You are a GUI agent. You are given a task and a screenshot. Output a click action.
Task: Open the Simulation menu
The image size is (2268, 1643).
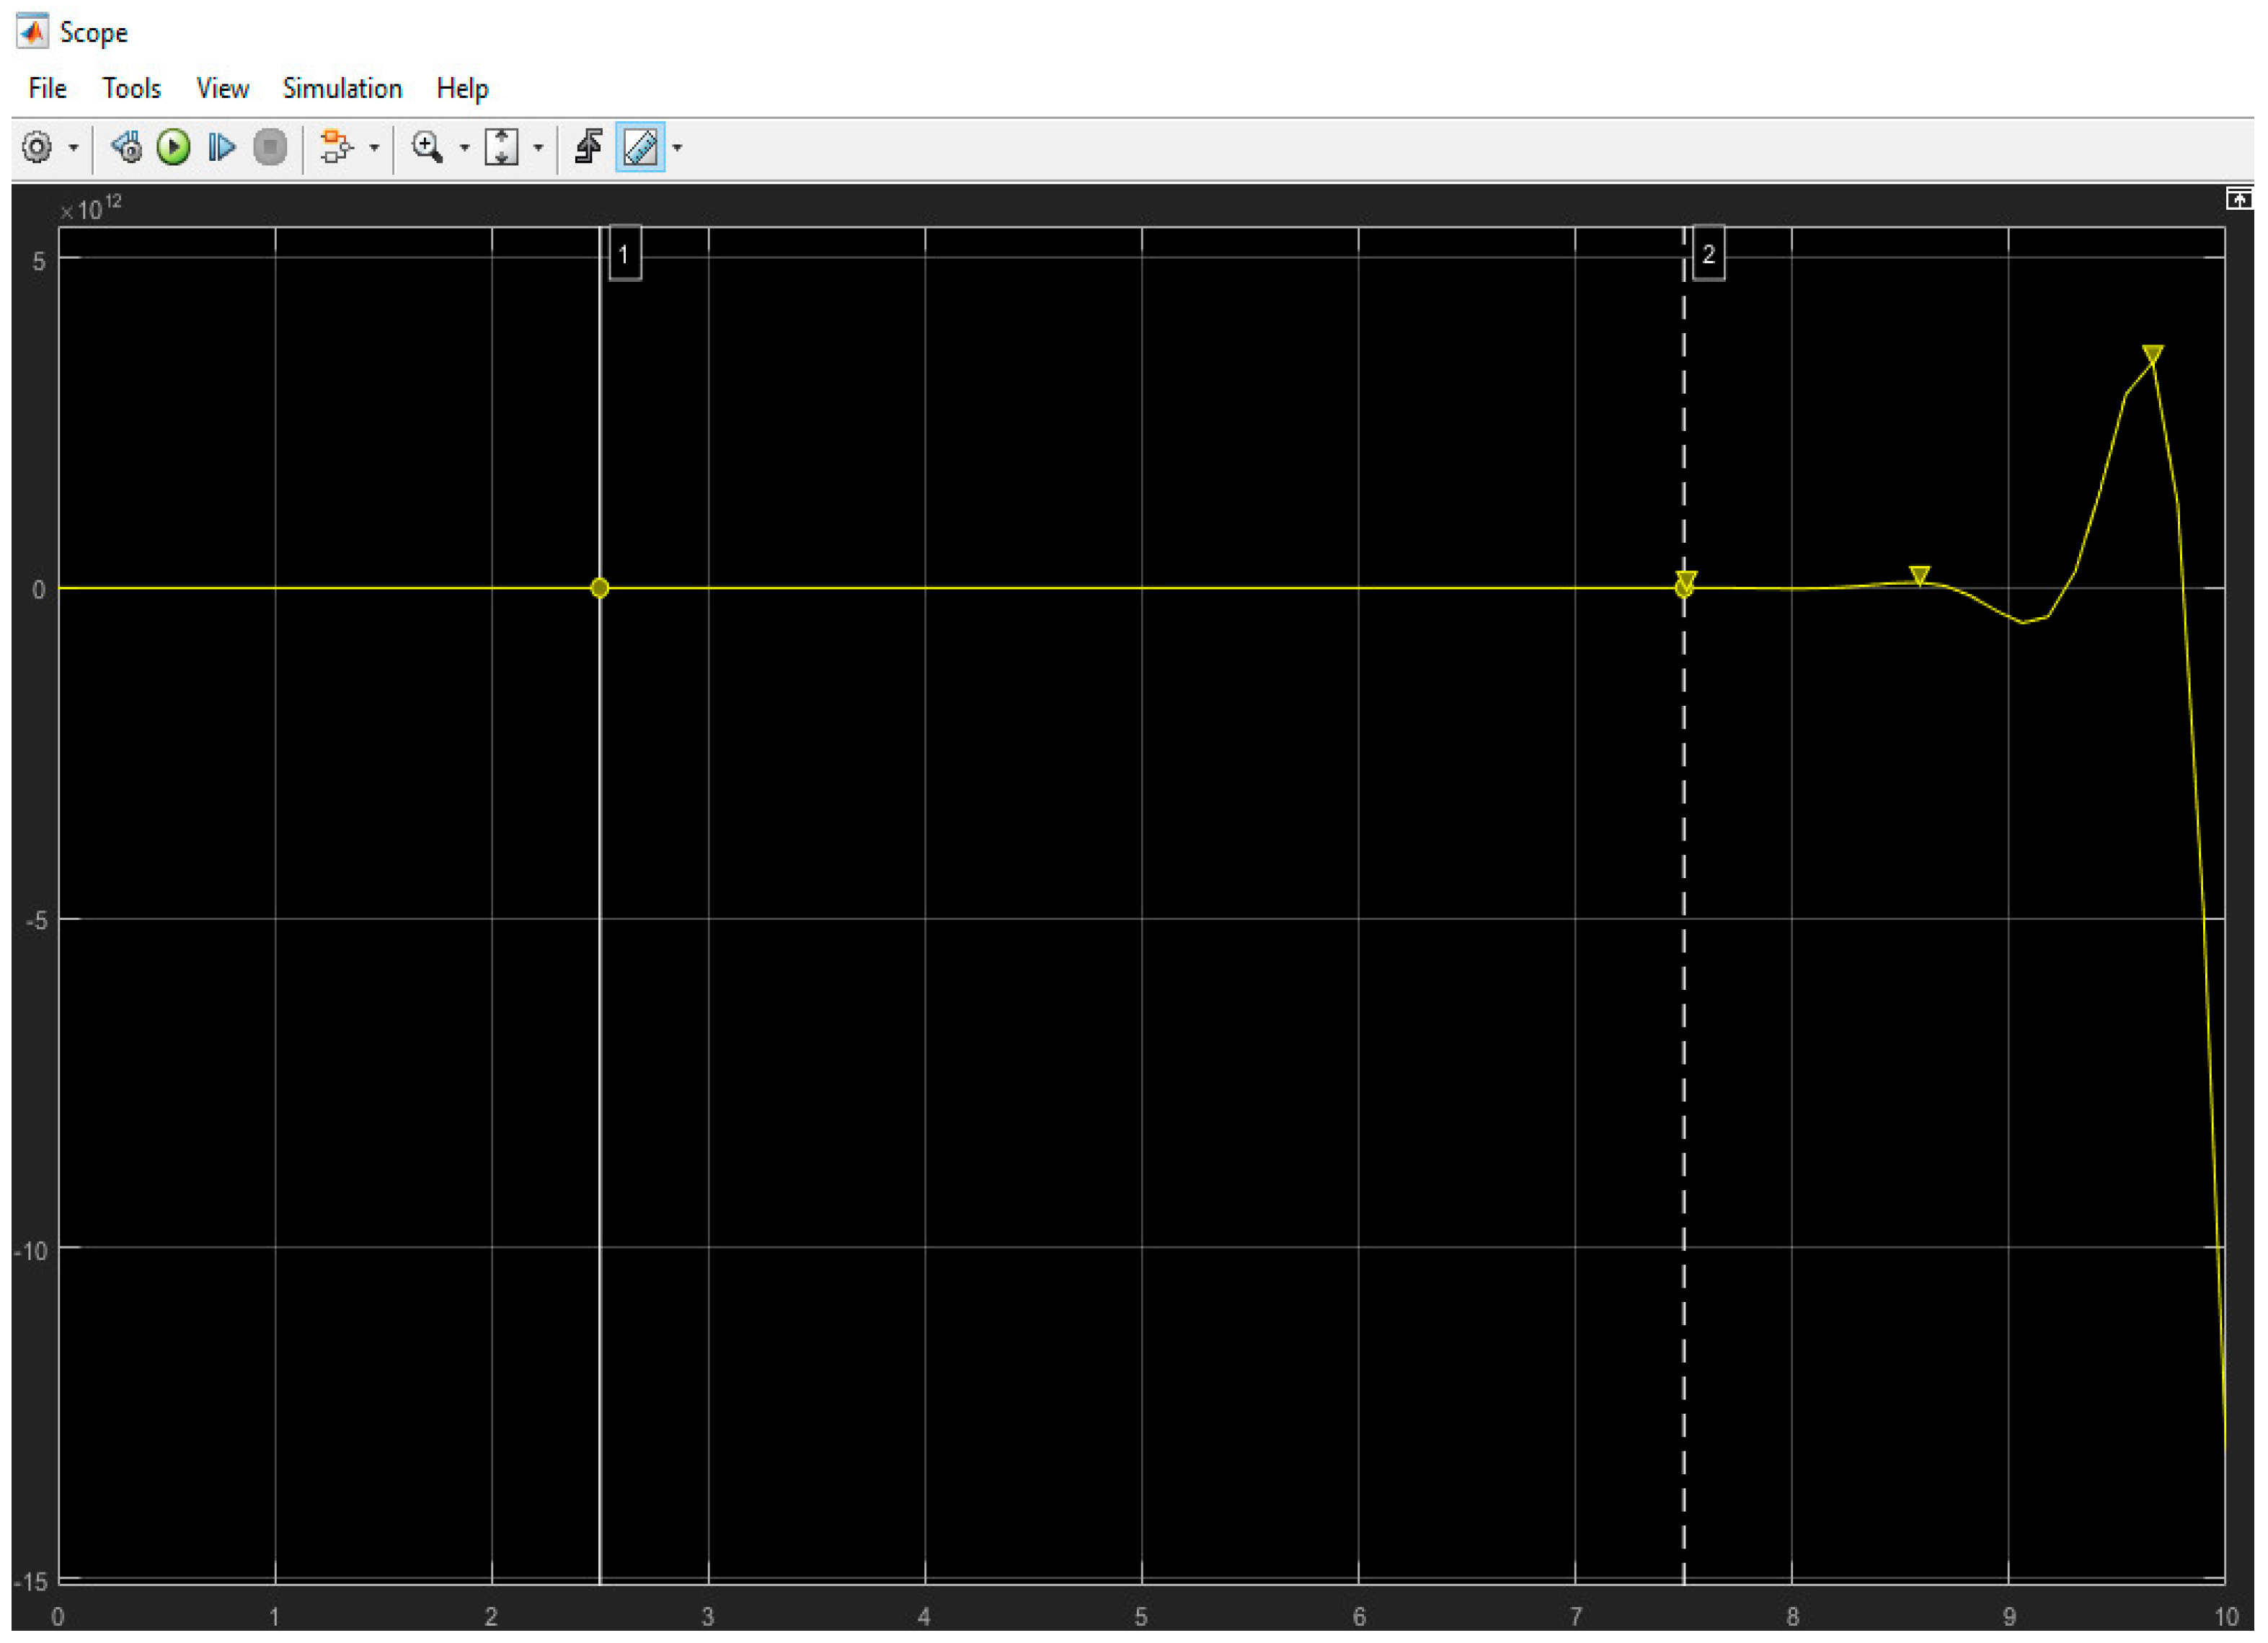coord(342,89)
